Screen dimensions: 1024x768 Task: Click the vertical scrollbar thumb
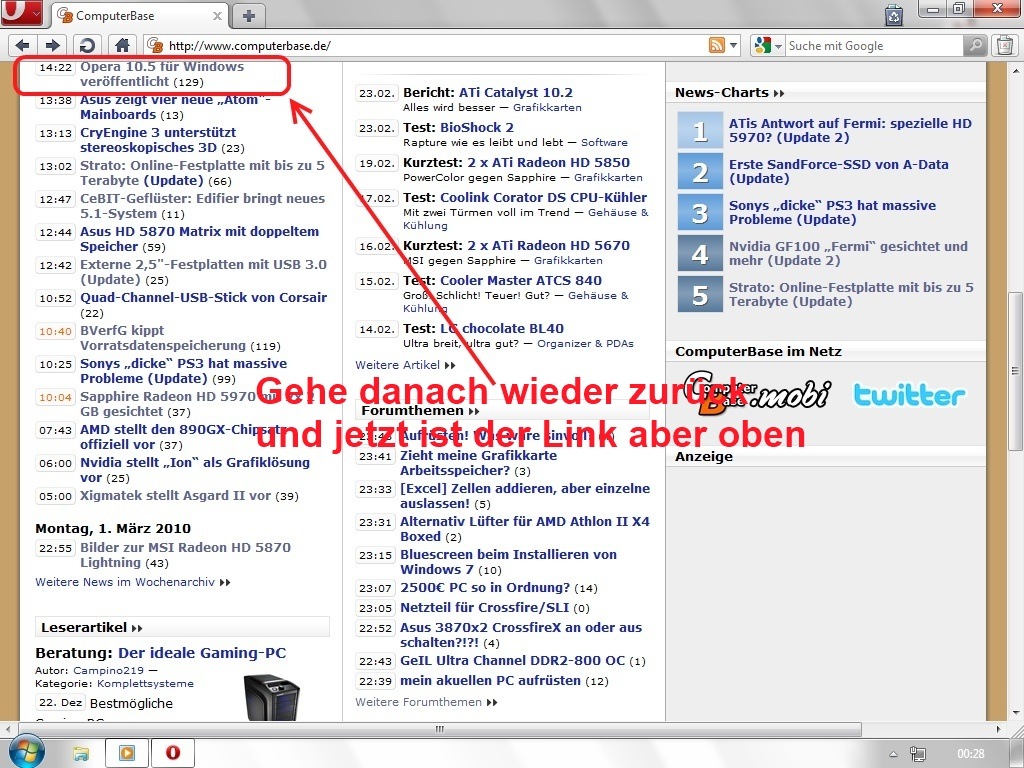(x=1014, y=370)
